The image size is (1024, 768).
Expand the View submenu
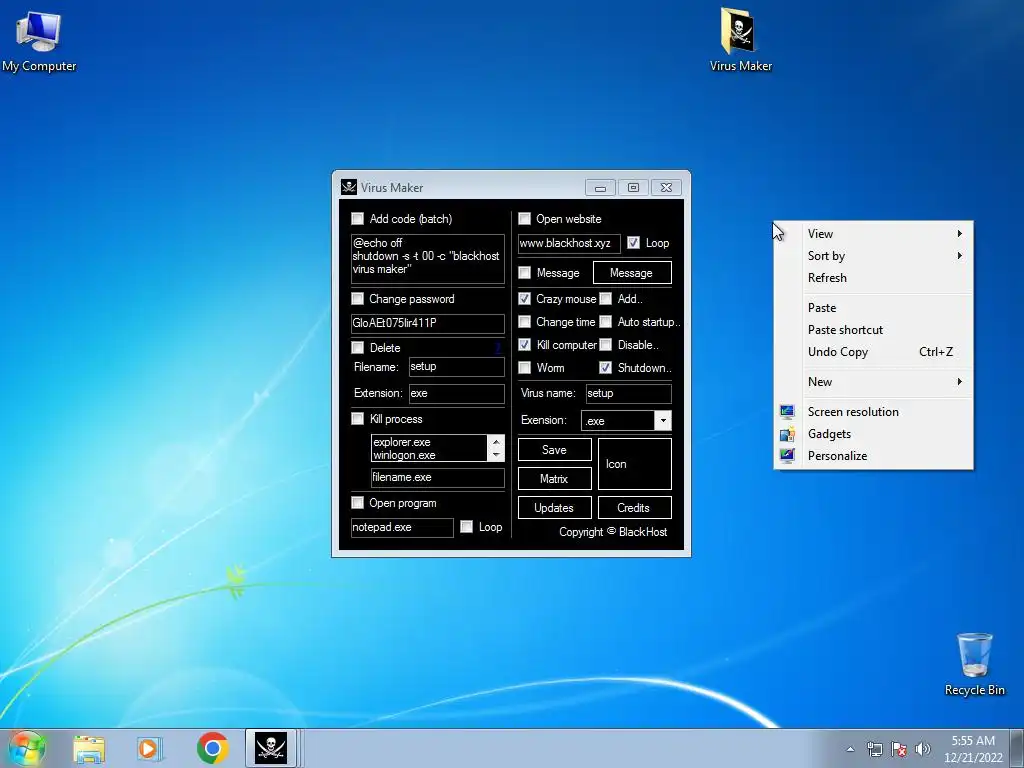pyautogui.click(x=874, y=234)
